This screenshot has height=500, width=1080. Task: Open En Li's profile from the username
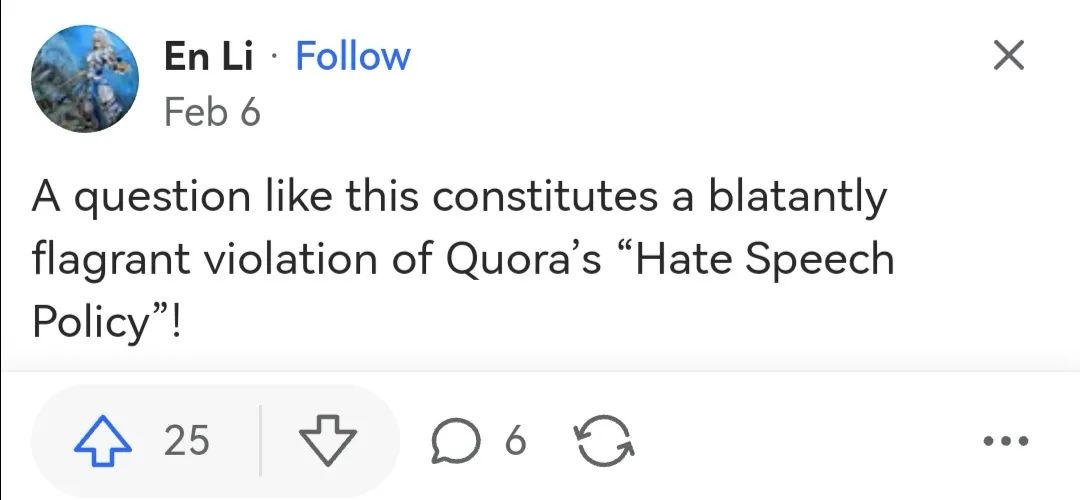208,56
